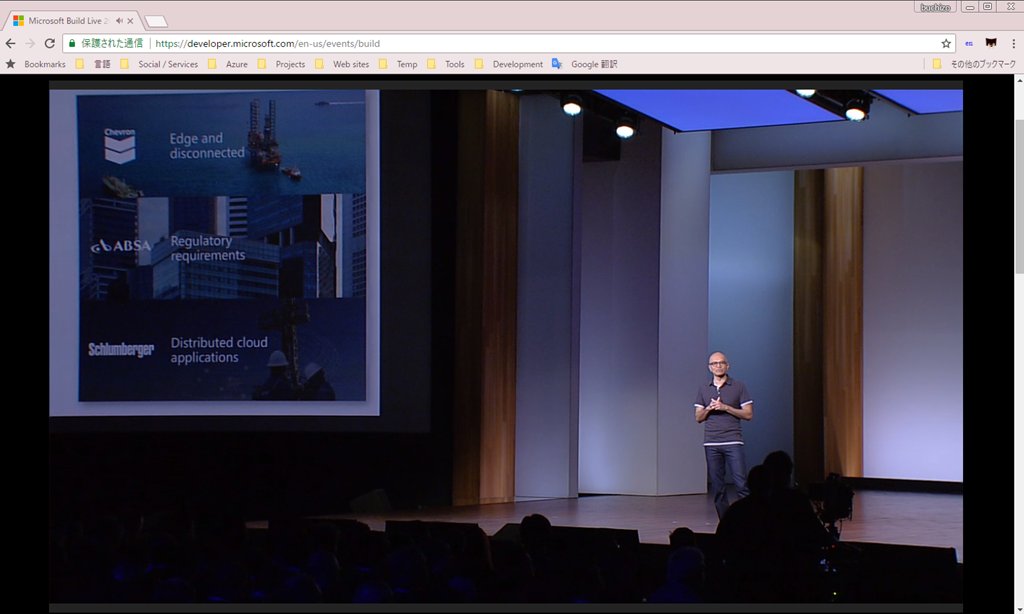Click the cat-face extension icon
This screenshot has width=1024, height=614.
click(991, 44)
